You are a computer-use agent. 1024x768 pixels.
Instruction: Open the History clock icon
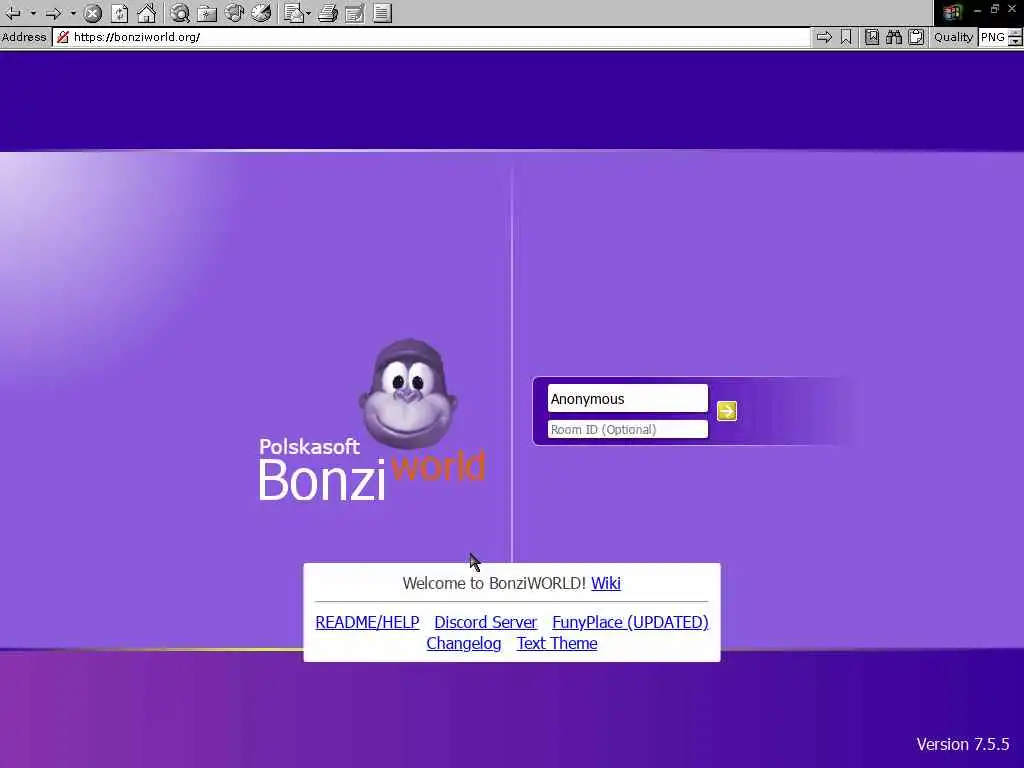coord(261,12)
